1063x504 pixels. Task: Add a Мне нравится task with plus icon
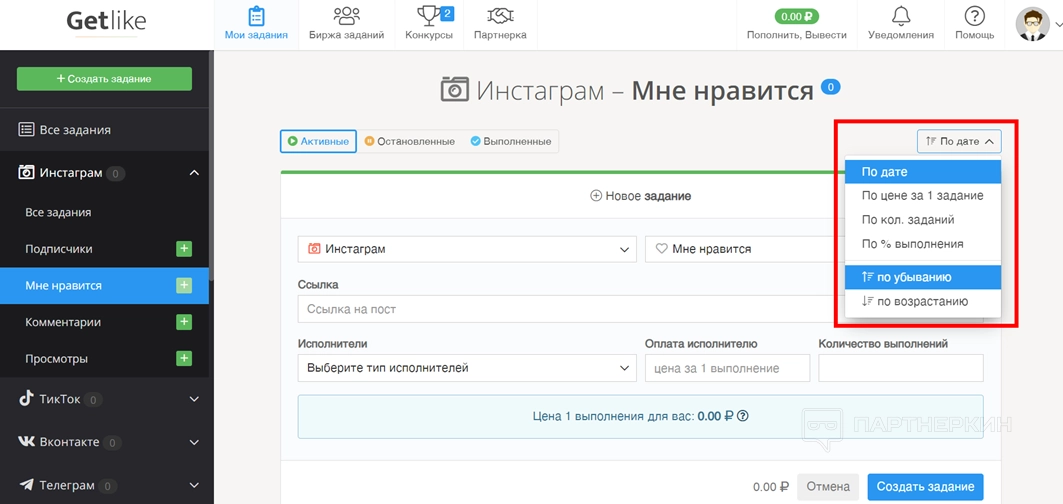(x=184, y=286)
